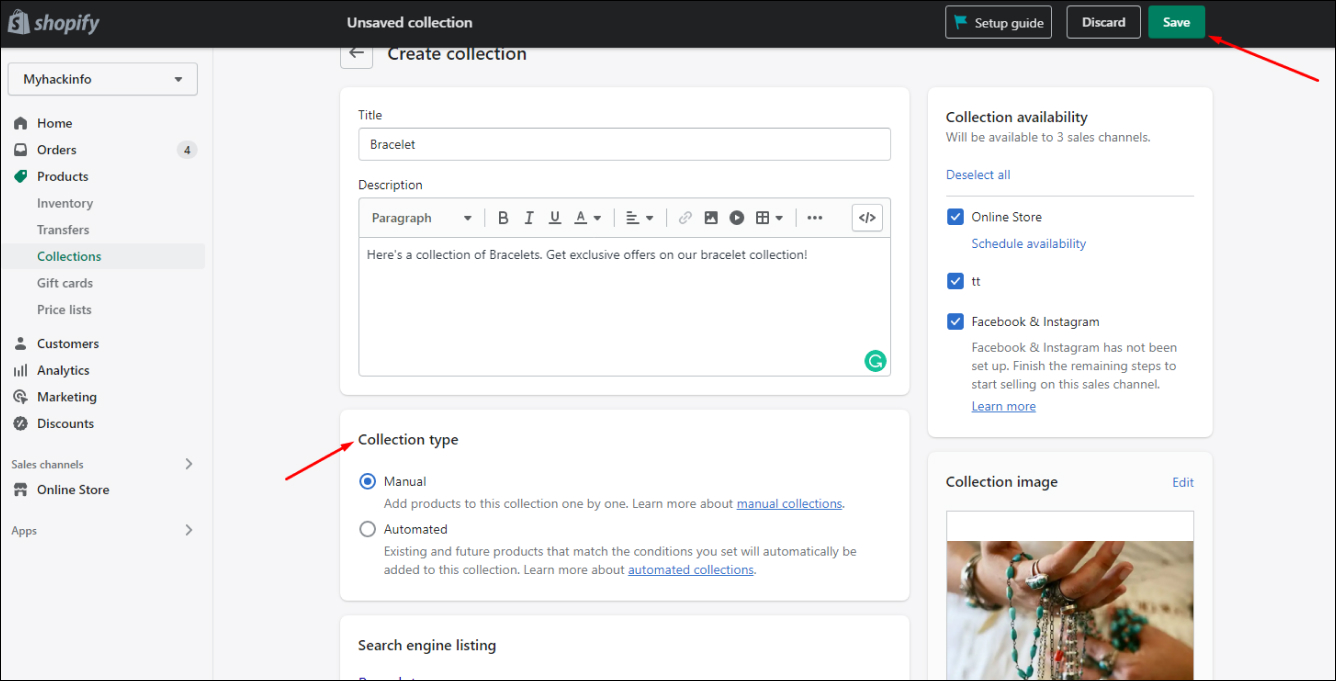Click the Orders count badge 4
This screenshot has width=1336, height=681.
(186, 150)
